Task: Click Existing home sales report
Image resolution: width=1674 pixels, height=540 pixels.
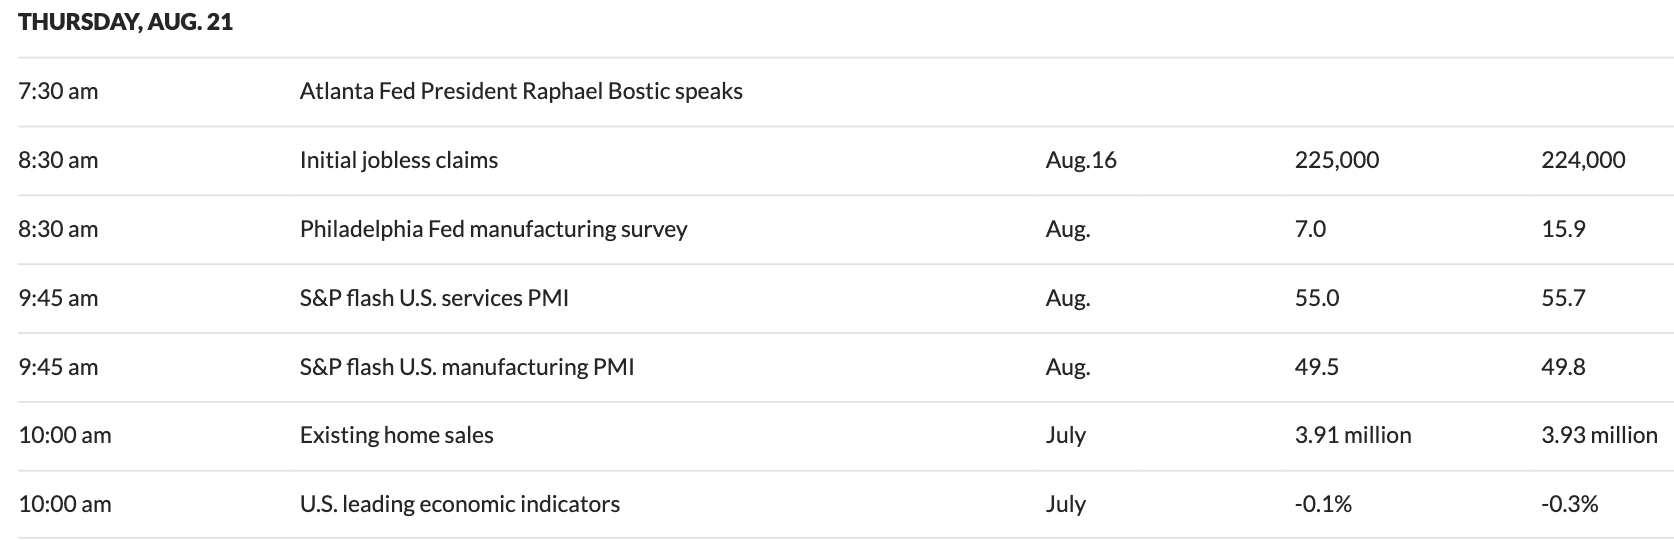Action: 396,435
